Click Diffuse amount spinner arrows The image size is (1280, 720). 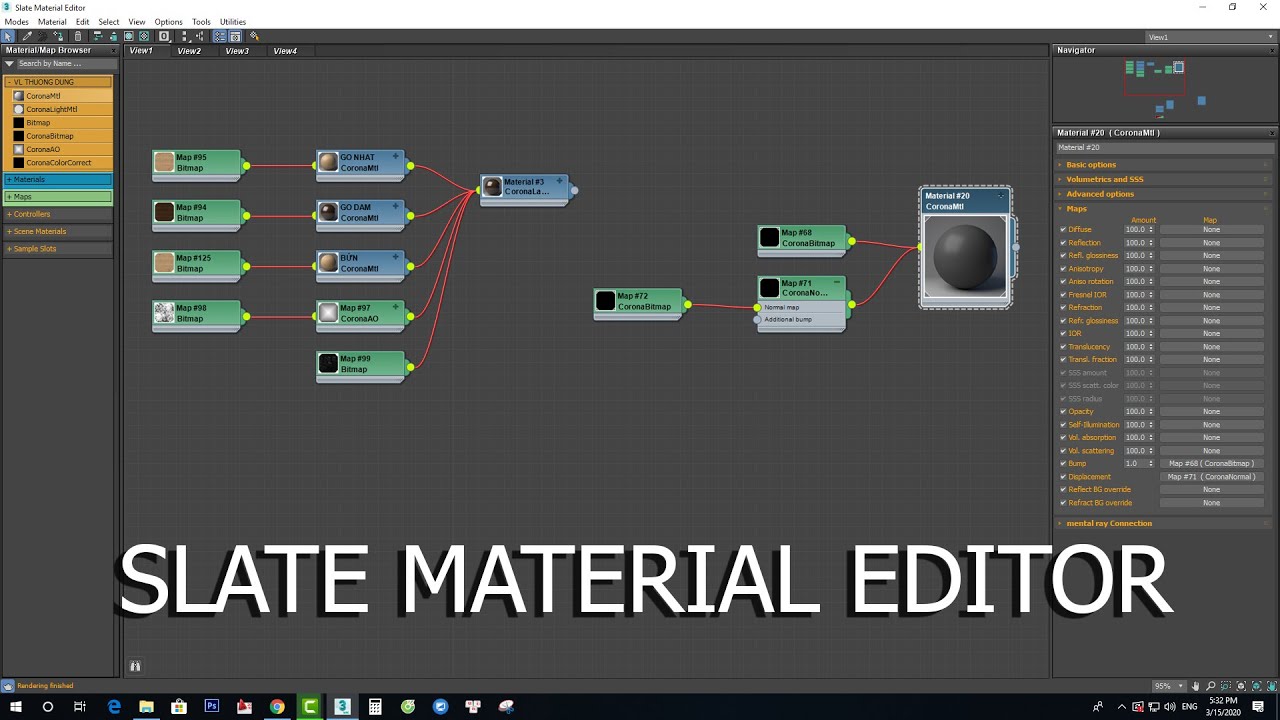click(x=1151, y=230)
